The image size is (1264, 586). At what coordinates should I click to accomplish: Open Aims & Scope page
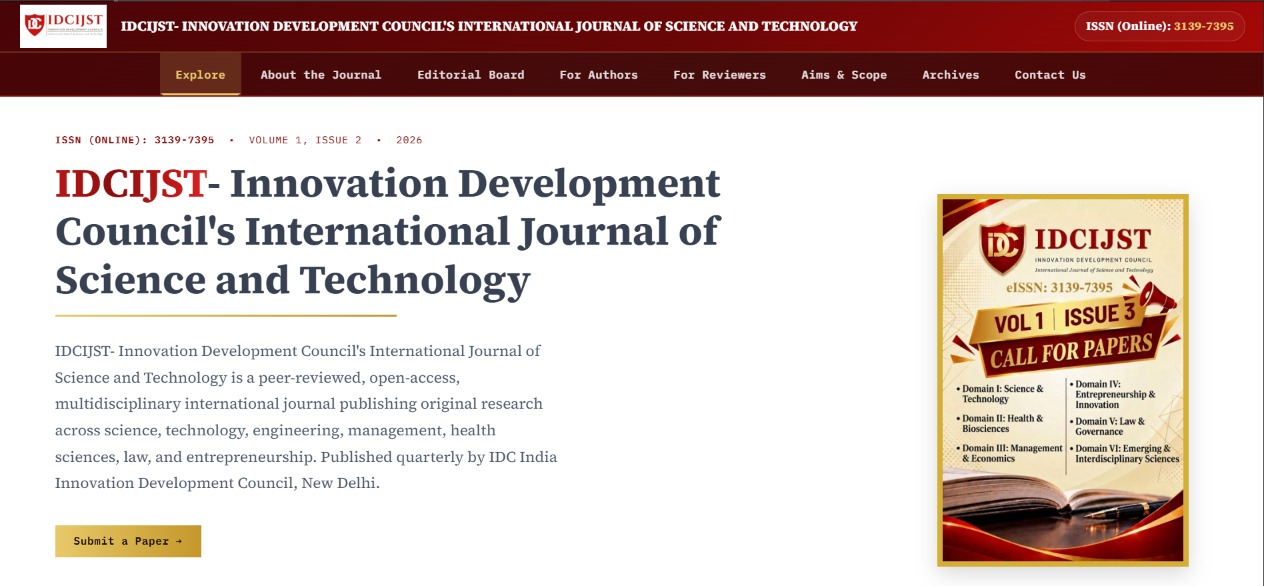pyautogui.click(x=844, y=75)
